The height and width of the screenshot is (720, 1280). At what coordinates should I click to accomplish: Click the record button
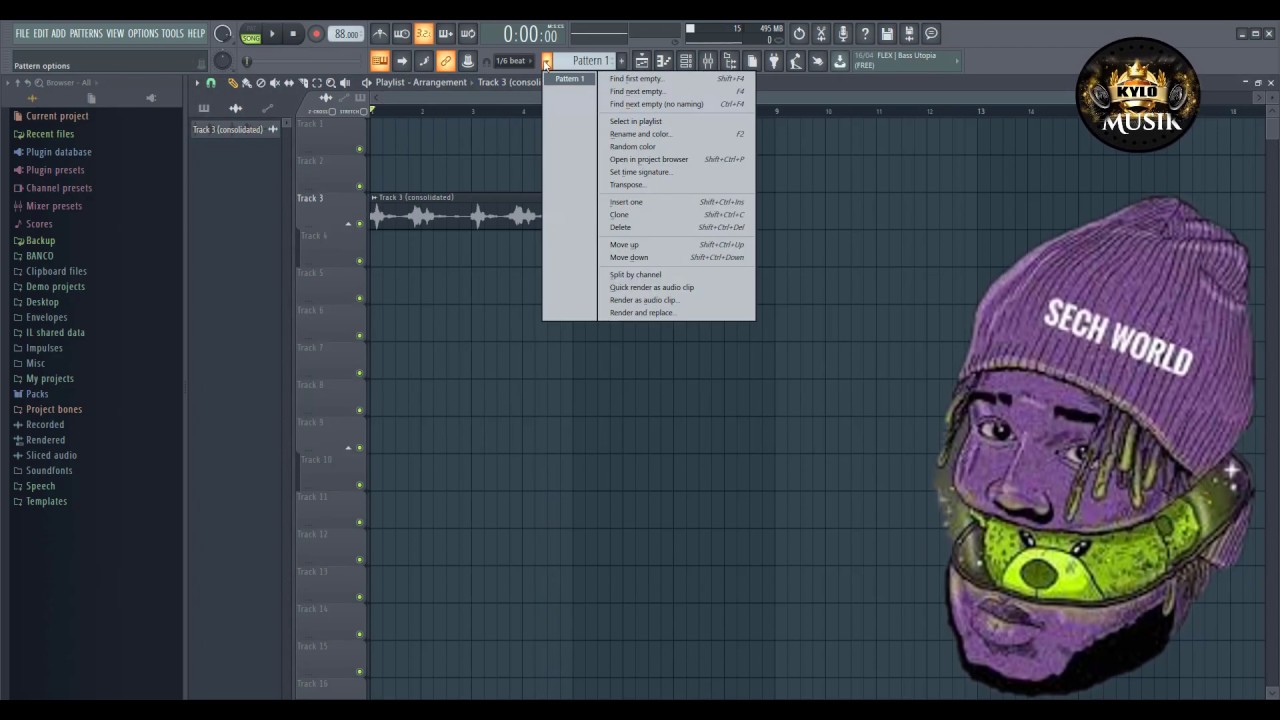[x=316, y=34]
